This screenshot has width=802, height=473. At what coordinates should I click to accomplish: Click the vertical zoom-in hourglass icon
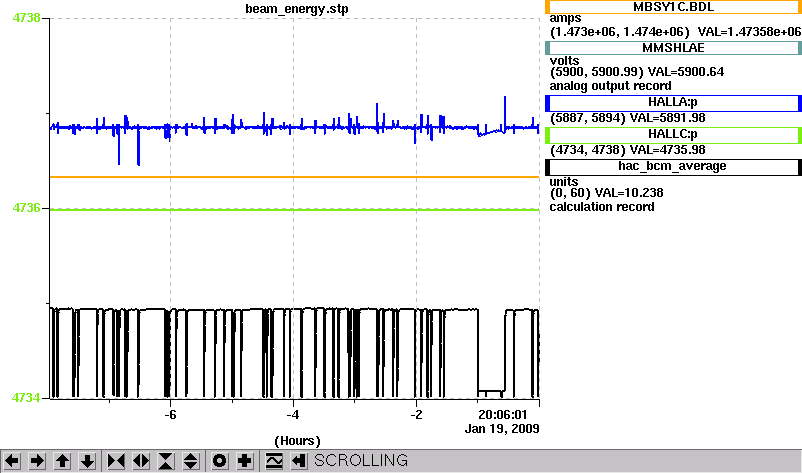(x=166, y=461)
